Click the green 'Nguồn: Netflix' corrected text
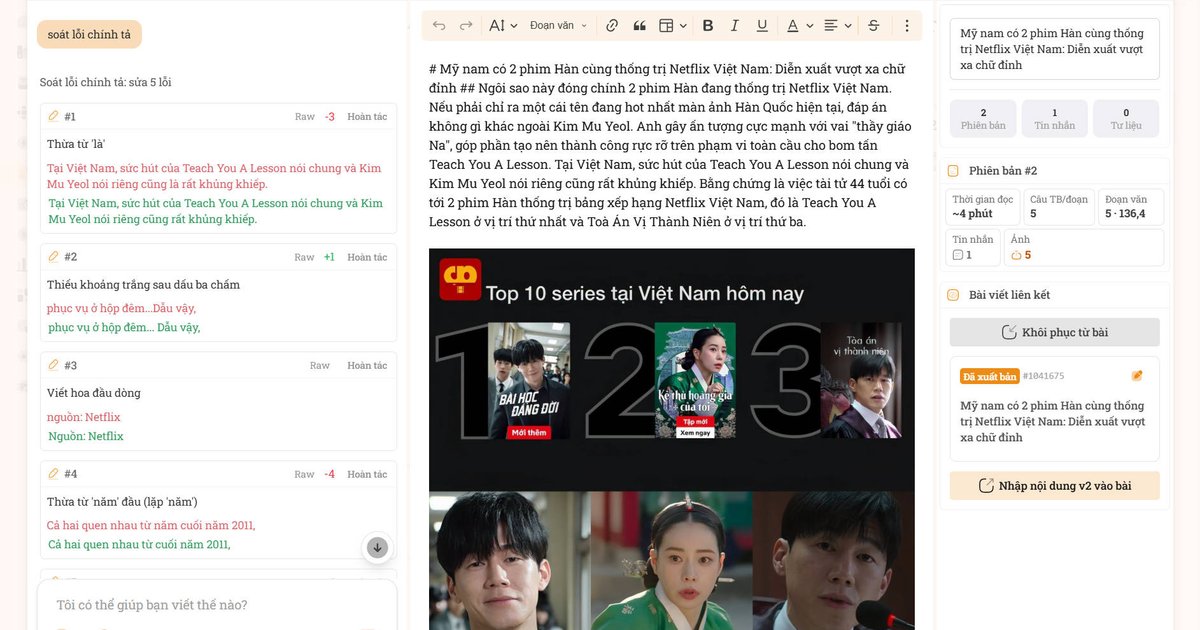1200x630 pixels. 86,436
